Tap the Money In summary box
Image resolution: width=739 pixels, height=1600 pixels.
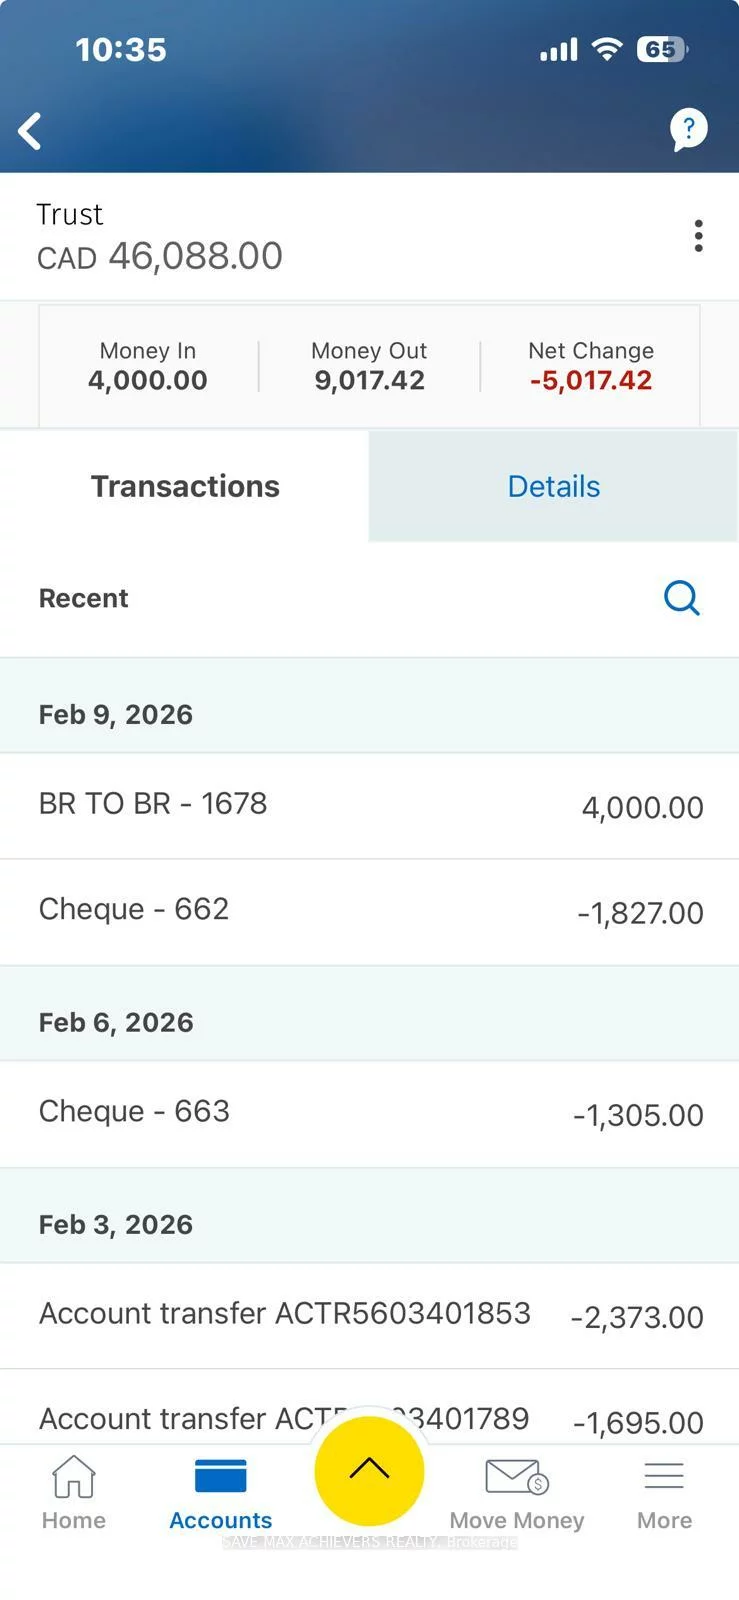pos(148,366)
